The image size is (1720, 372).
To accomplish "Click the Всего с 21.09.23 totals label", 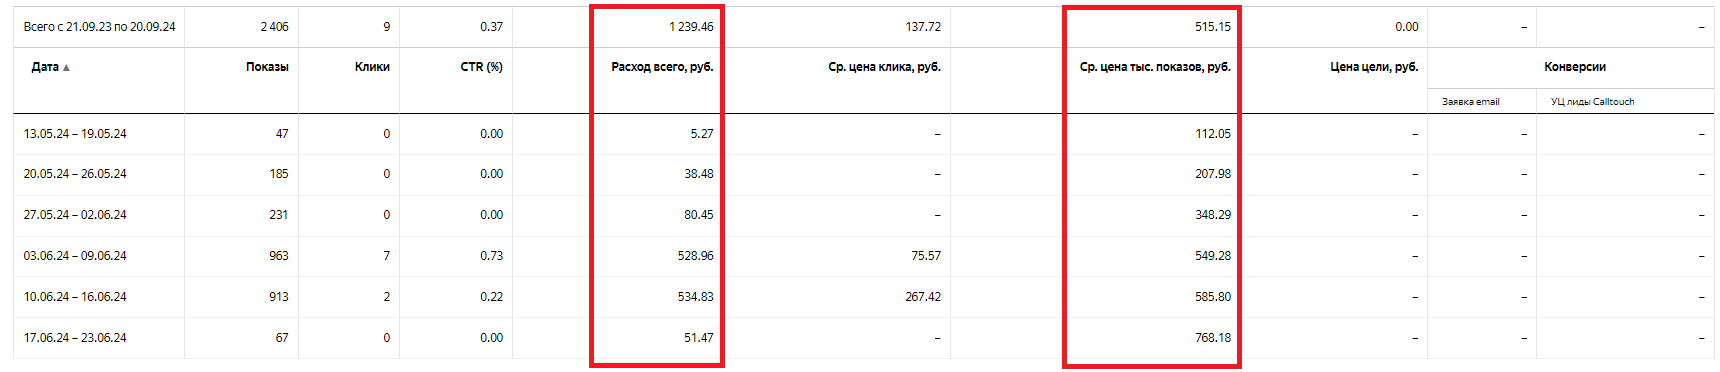I will [x=99, y=27].
